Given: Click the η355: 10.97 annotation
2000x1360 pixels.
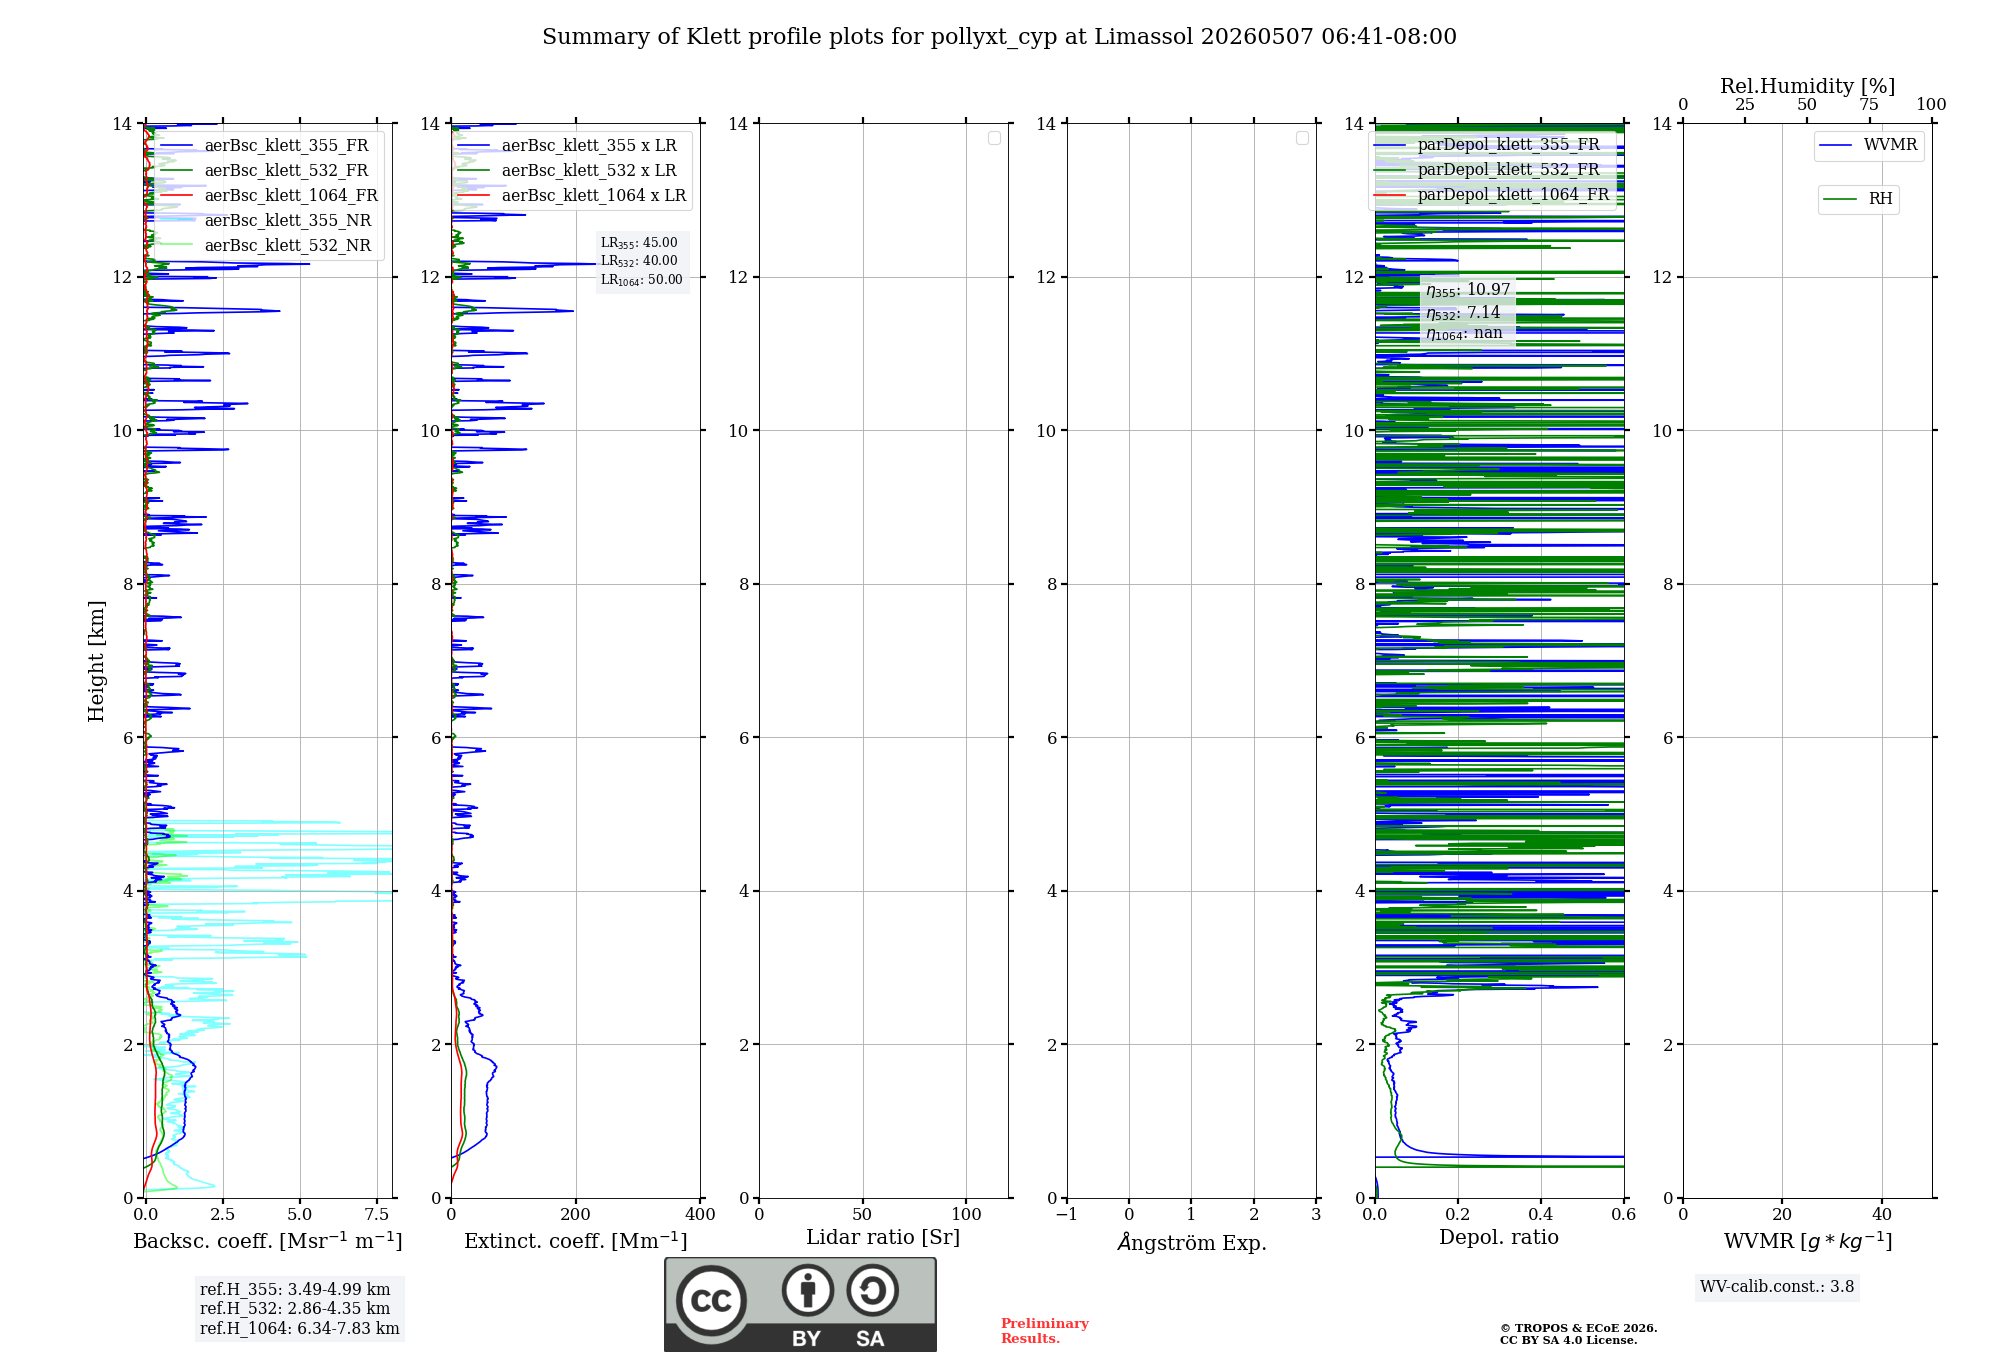Looking at the screenshot, I should (x=1468, y=290).
